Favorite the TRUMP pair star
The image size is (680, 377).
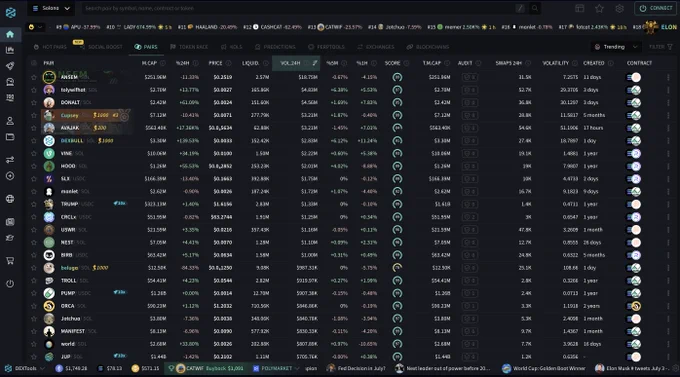(x=34, y=204)
